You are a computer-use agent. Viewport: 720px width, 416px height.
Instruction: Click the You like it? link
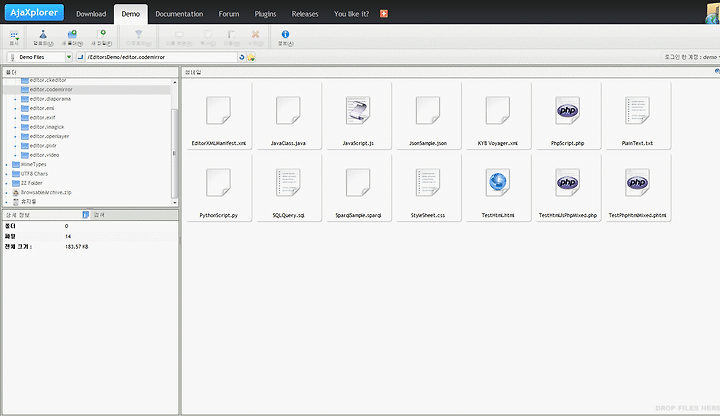point(351,14)
